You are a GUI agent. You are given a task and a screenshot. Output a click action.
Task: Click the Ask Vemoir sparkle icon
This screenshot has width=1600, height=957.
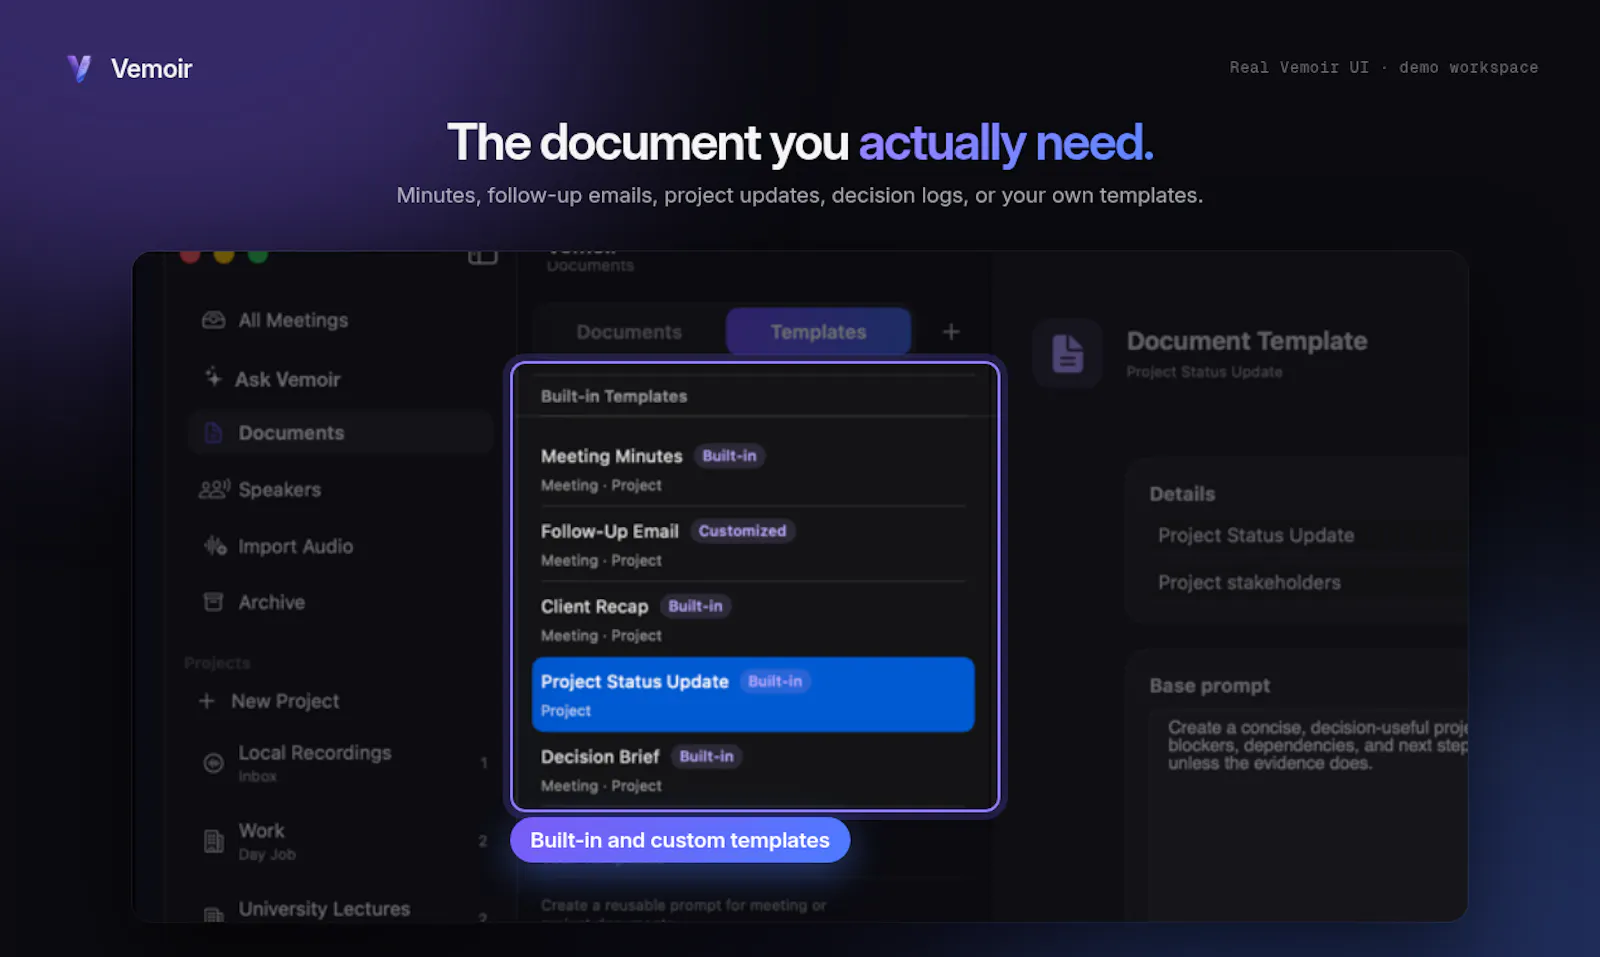pyautogui.click(x=213, y=377)
